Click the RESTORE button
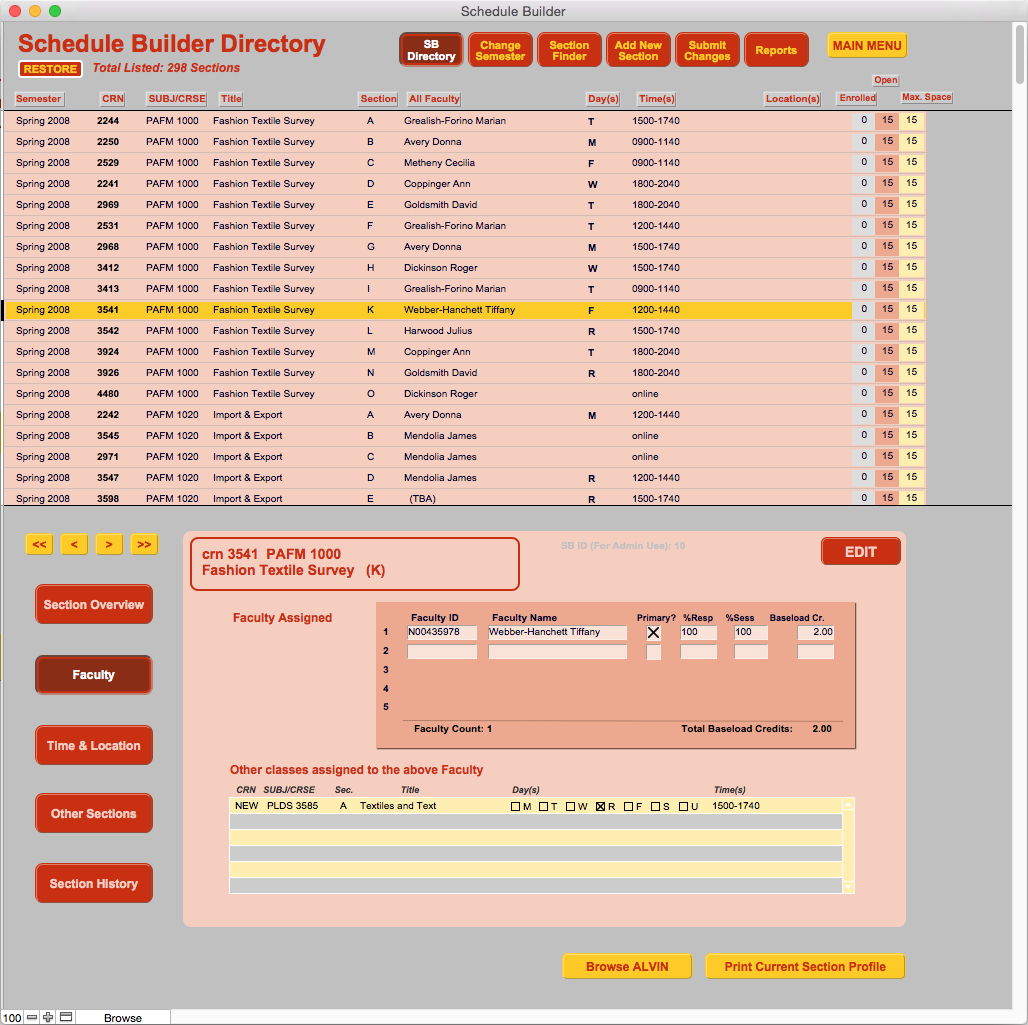1028x1025 pixels. [50, 69]
